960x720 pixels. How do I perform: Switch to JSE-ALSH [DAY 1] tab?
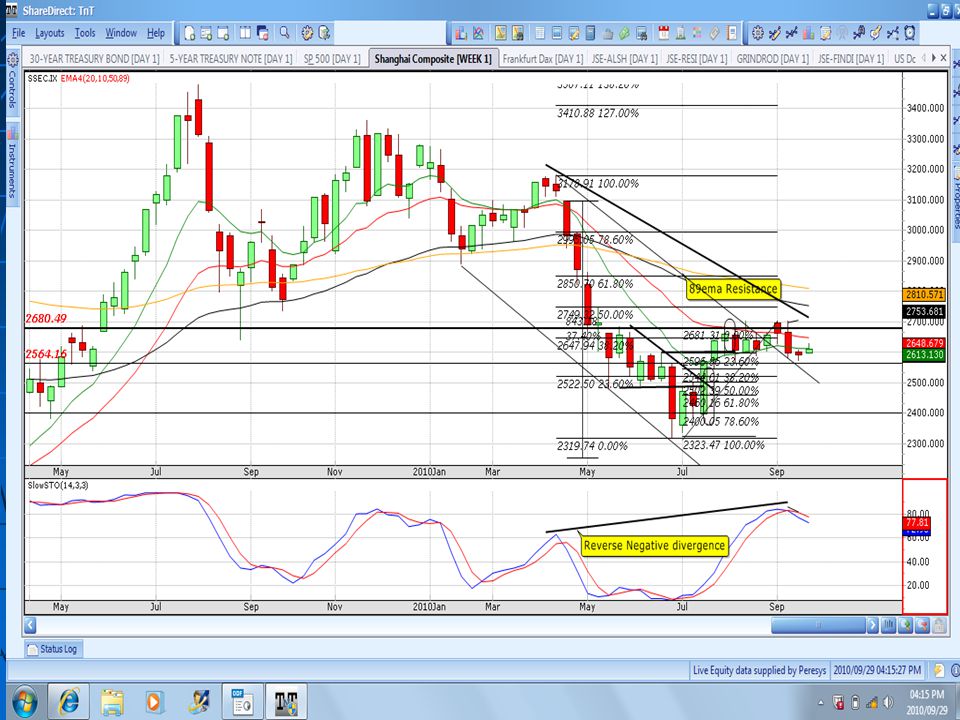[624, 59]
